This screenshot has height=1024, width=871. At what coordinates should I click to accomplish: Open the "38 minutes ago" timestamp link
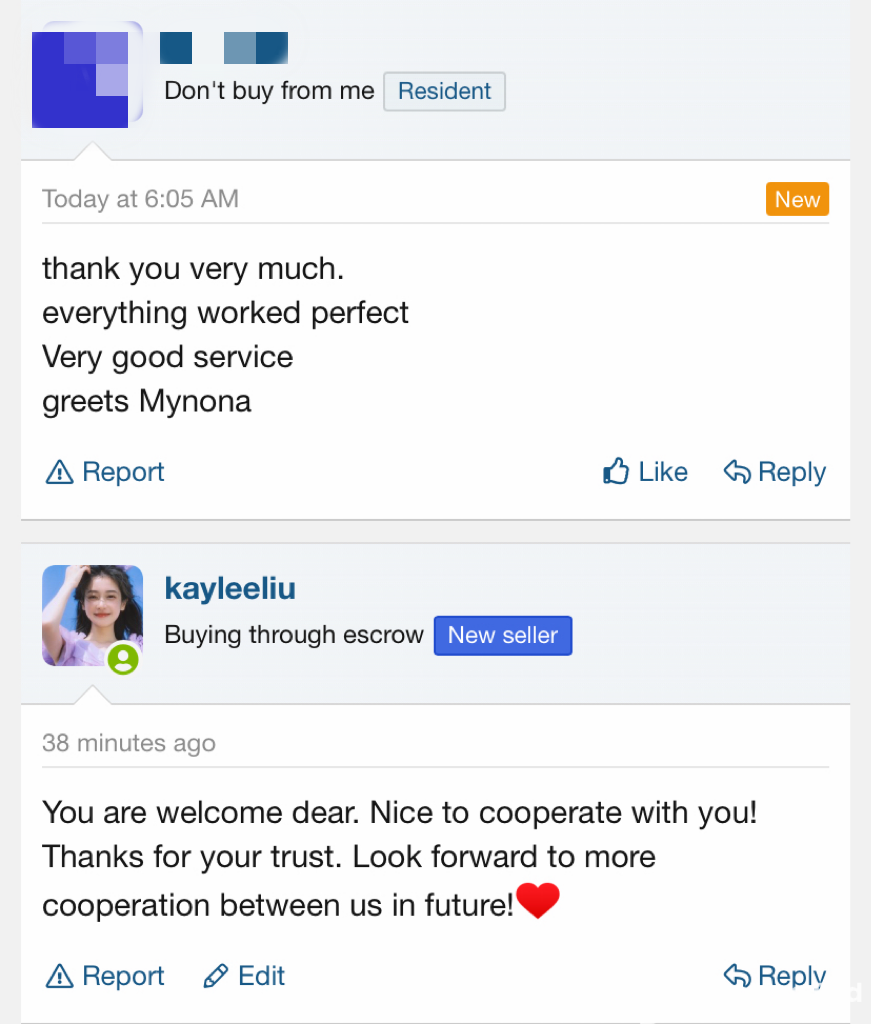click(x=129, y=743)
